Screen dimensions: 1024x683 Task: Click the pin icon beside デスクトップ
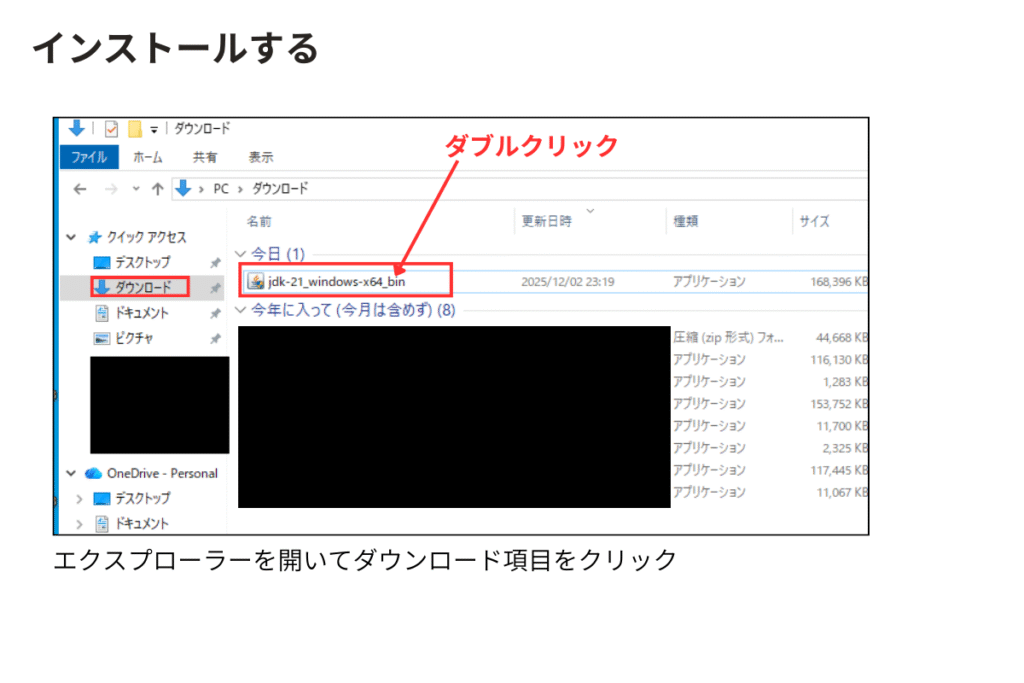pos(214,262)
